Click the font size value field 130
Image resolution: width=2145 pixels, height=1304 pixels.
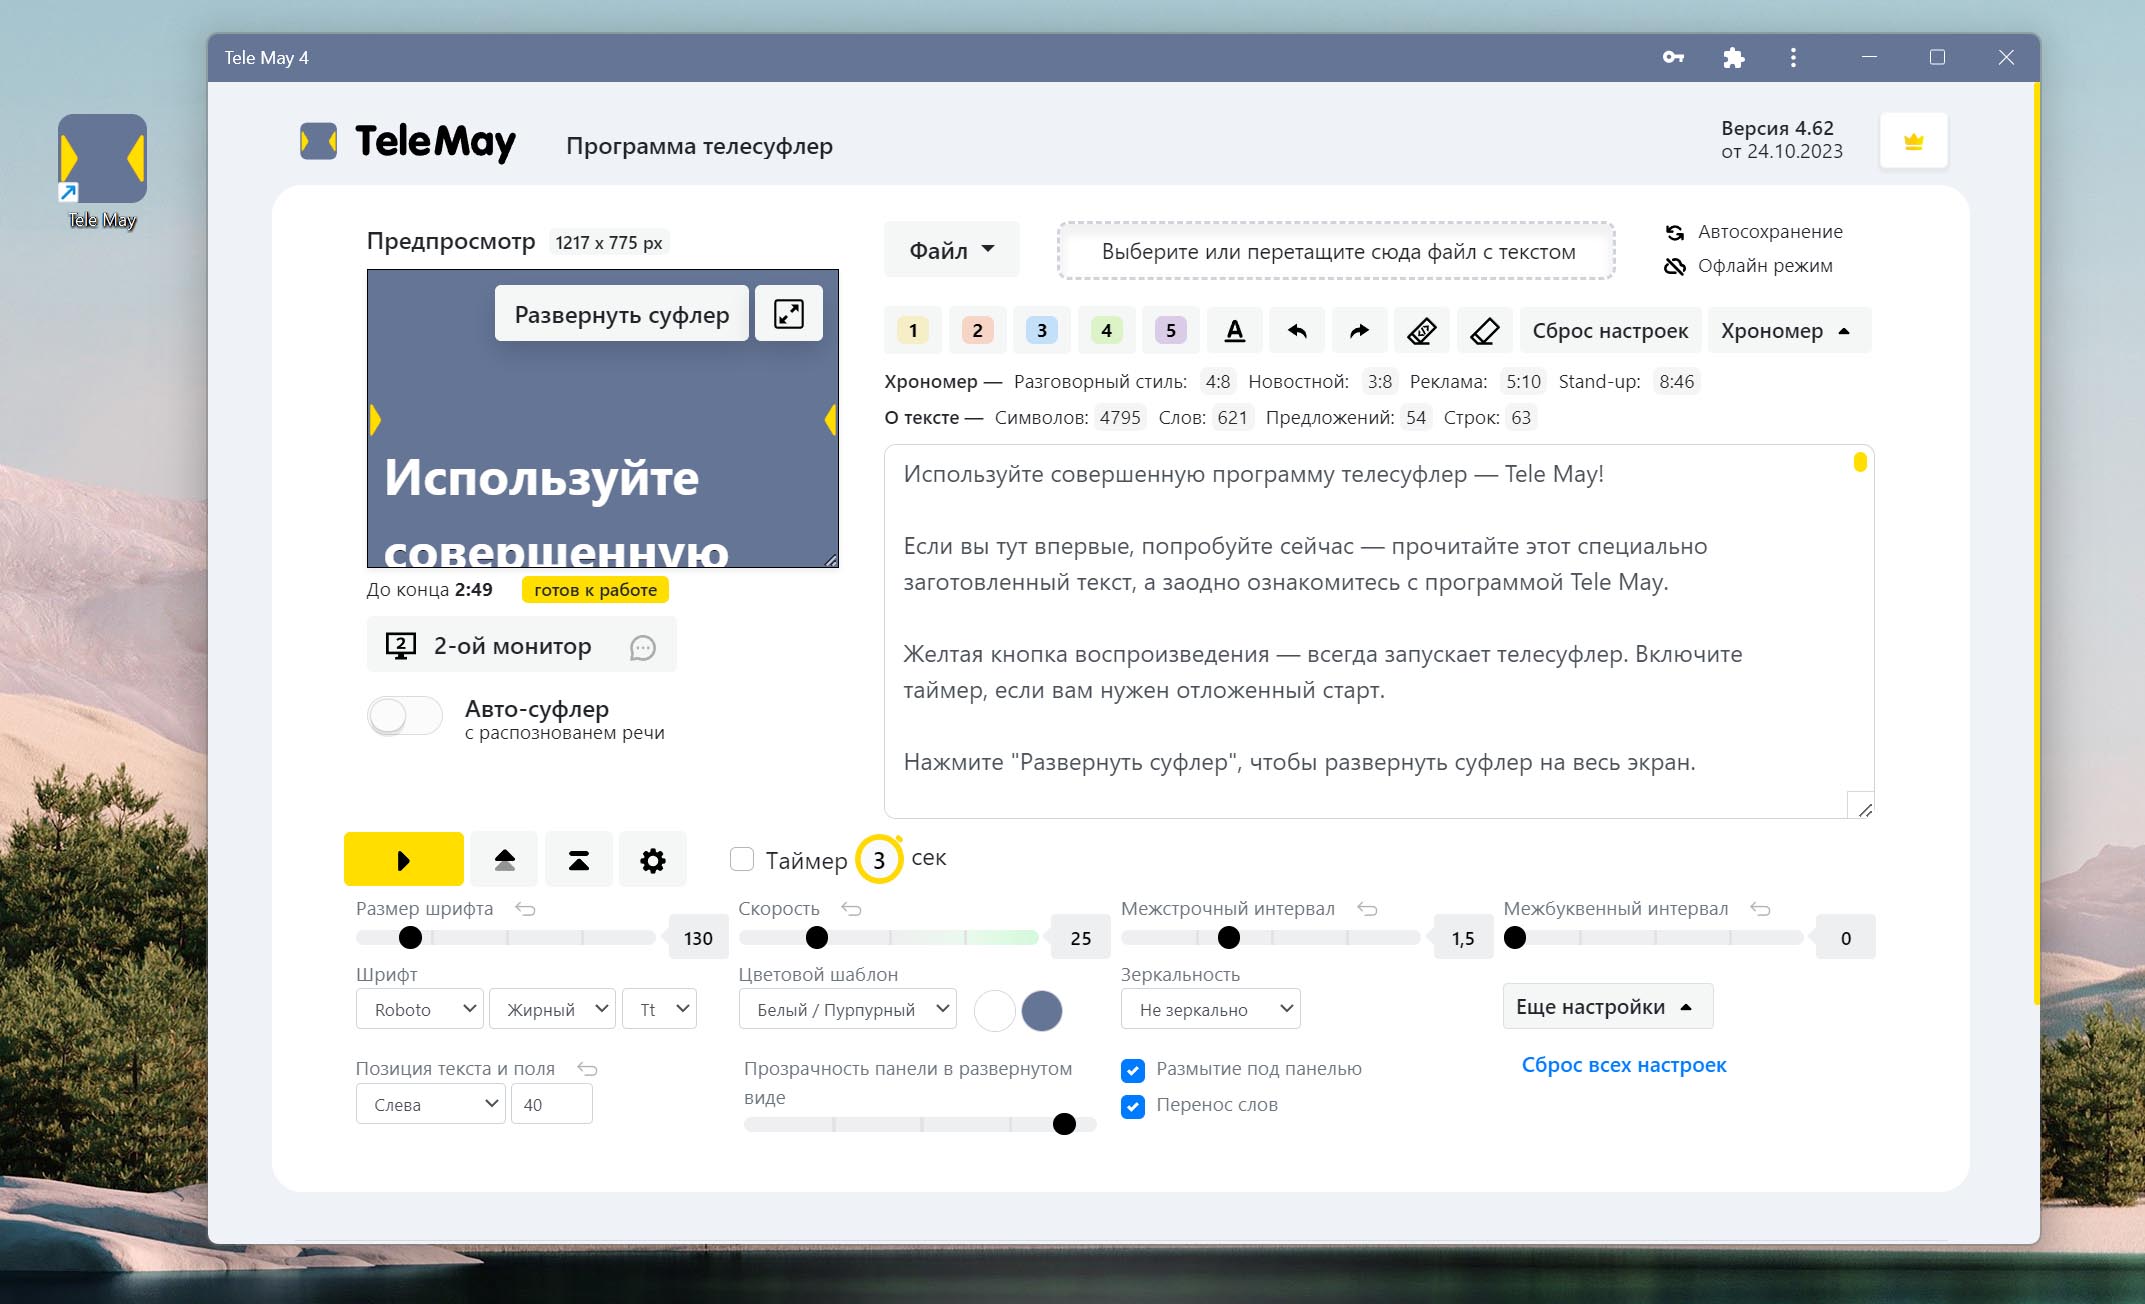click(698, 937)
